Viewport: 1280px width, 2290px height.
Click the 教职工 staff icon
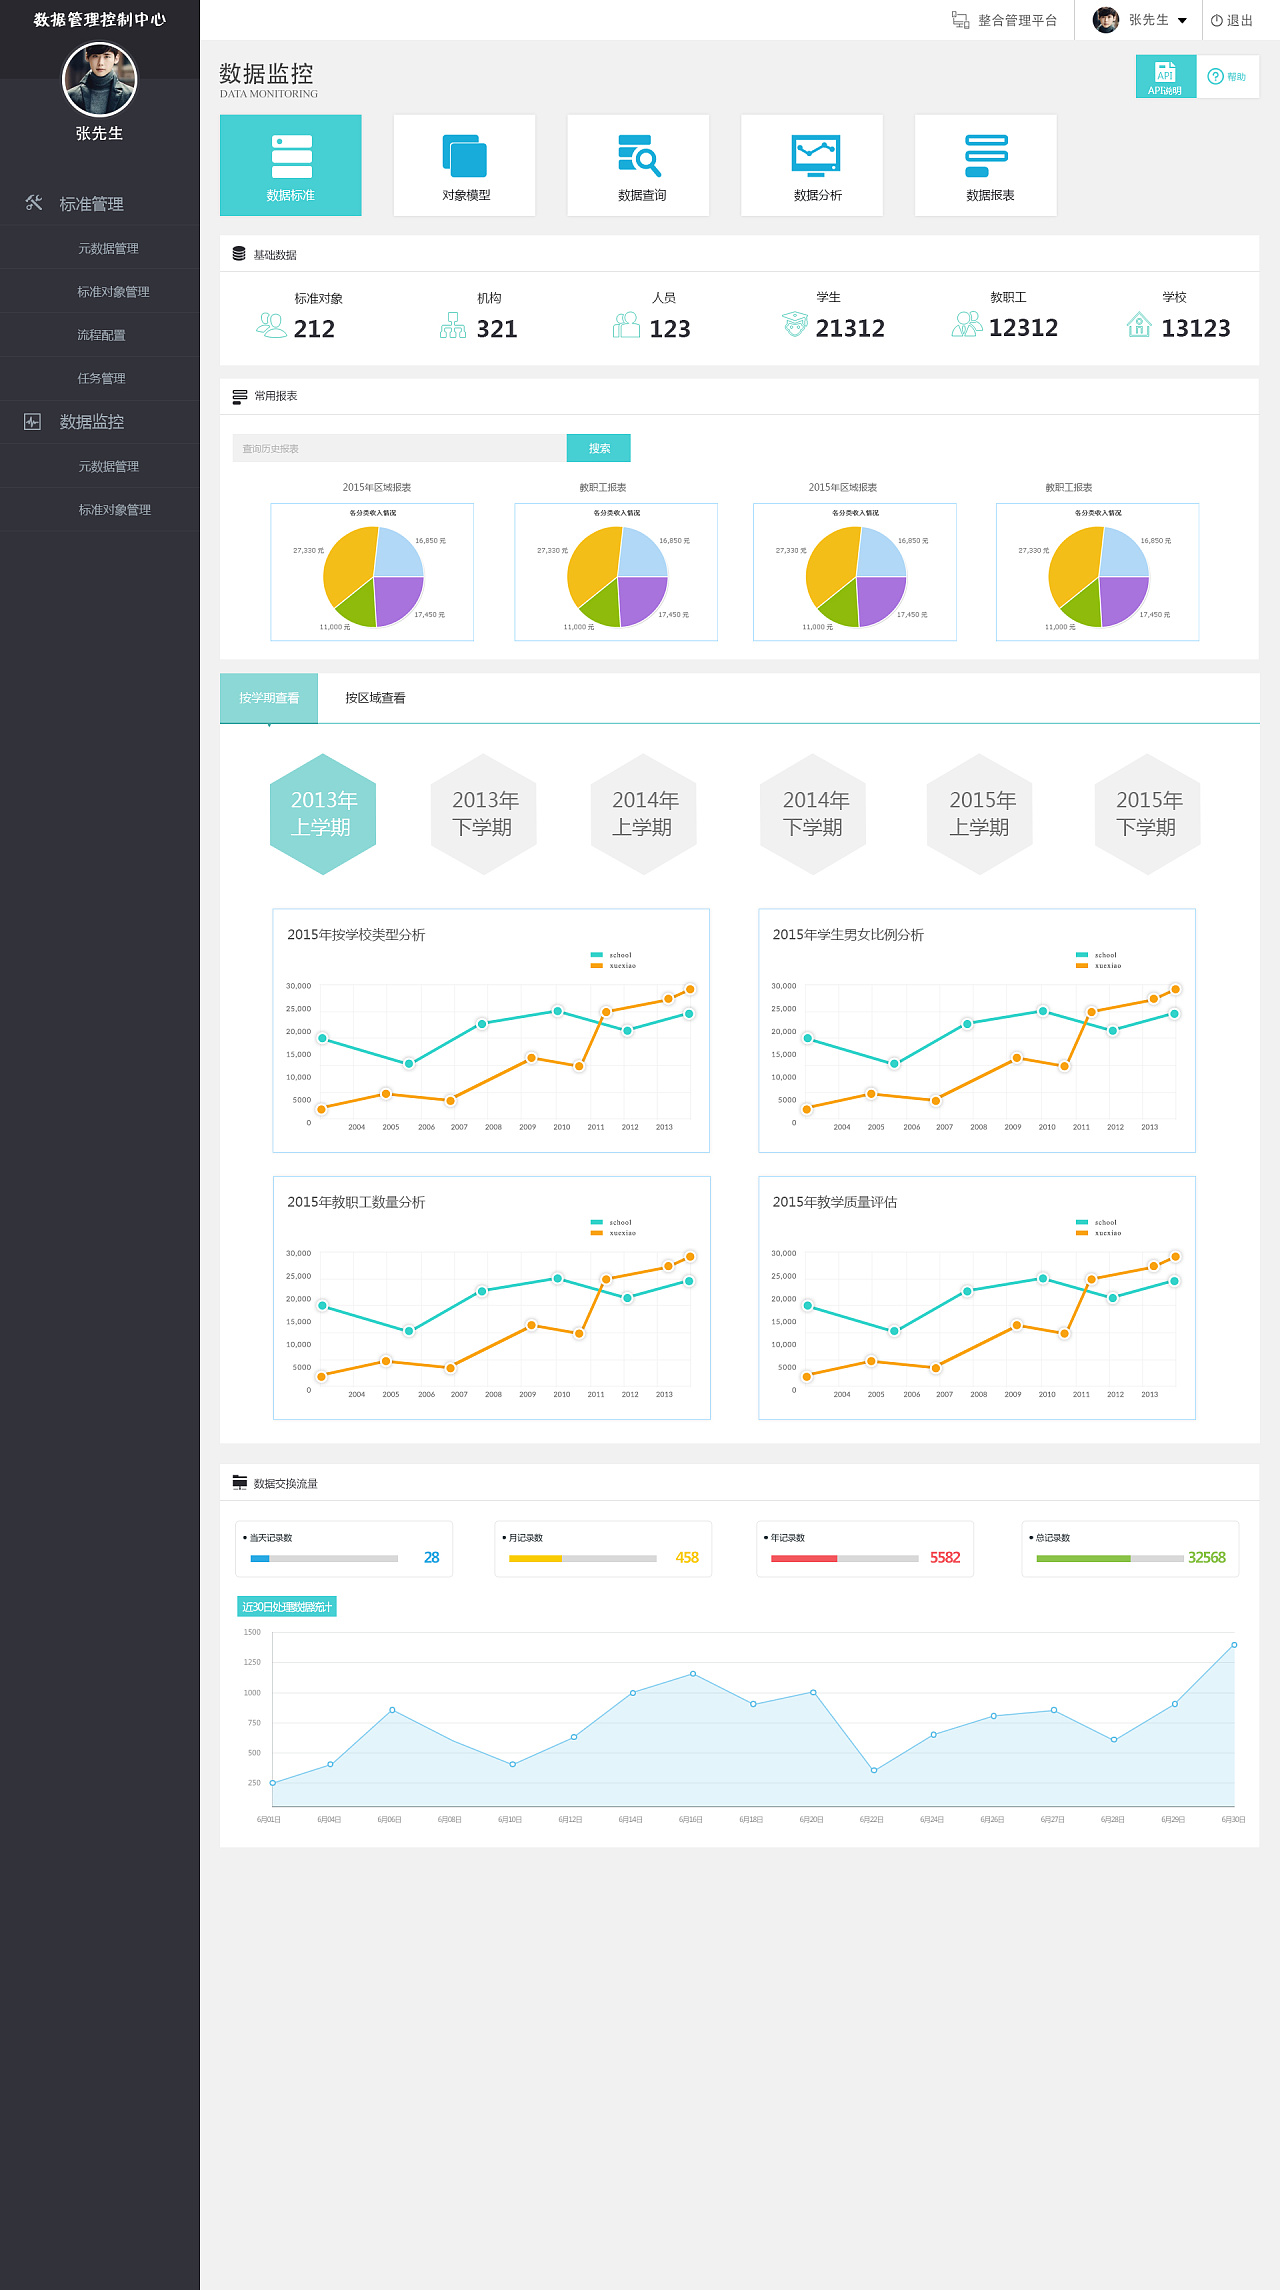point(967,324)
